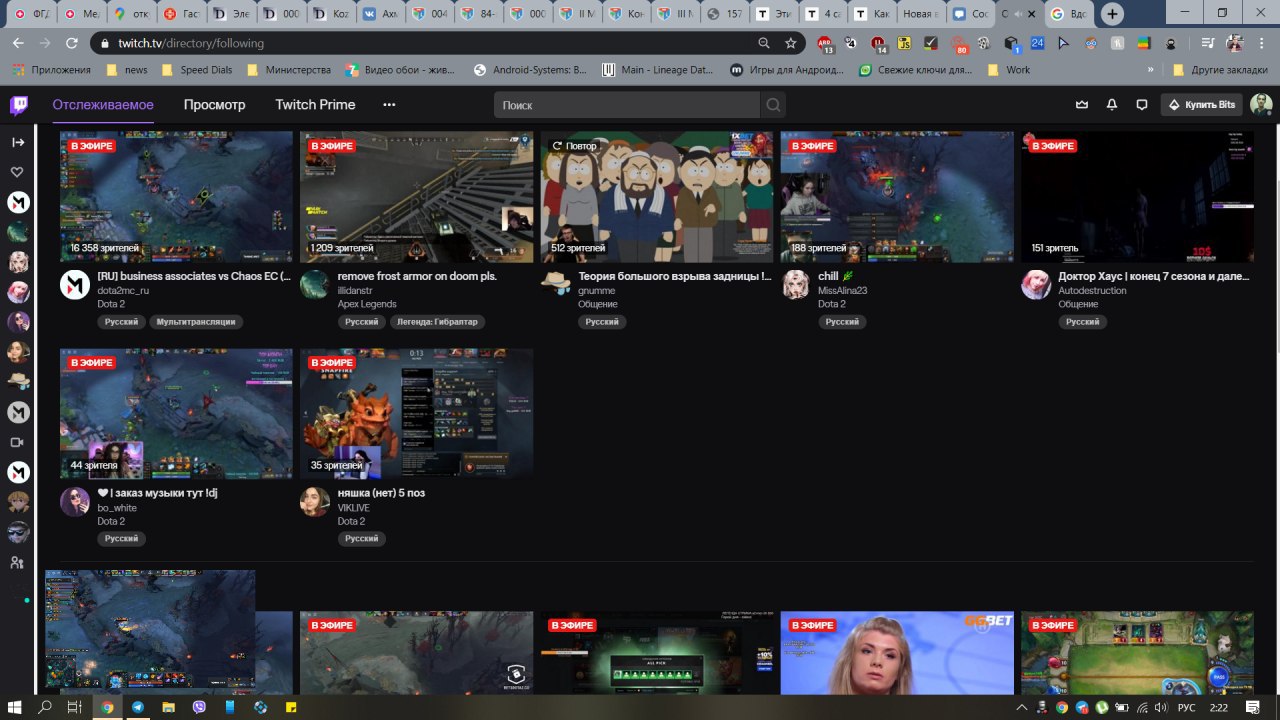This screenshot has width=1280, height=720.
Task: Open the Prime Loot crown icon
Action: 1081,105
